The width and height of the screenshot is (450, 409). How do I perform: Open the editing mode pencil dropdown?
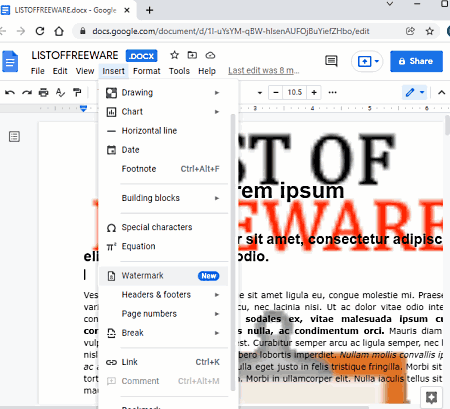[x=414, y=92]
